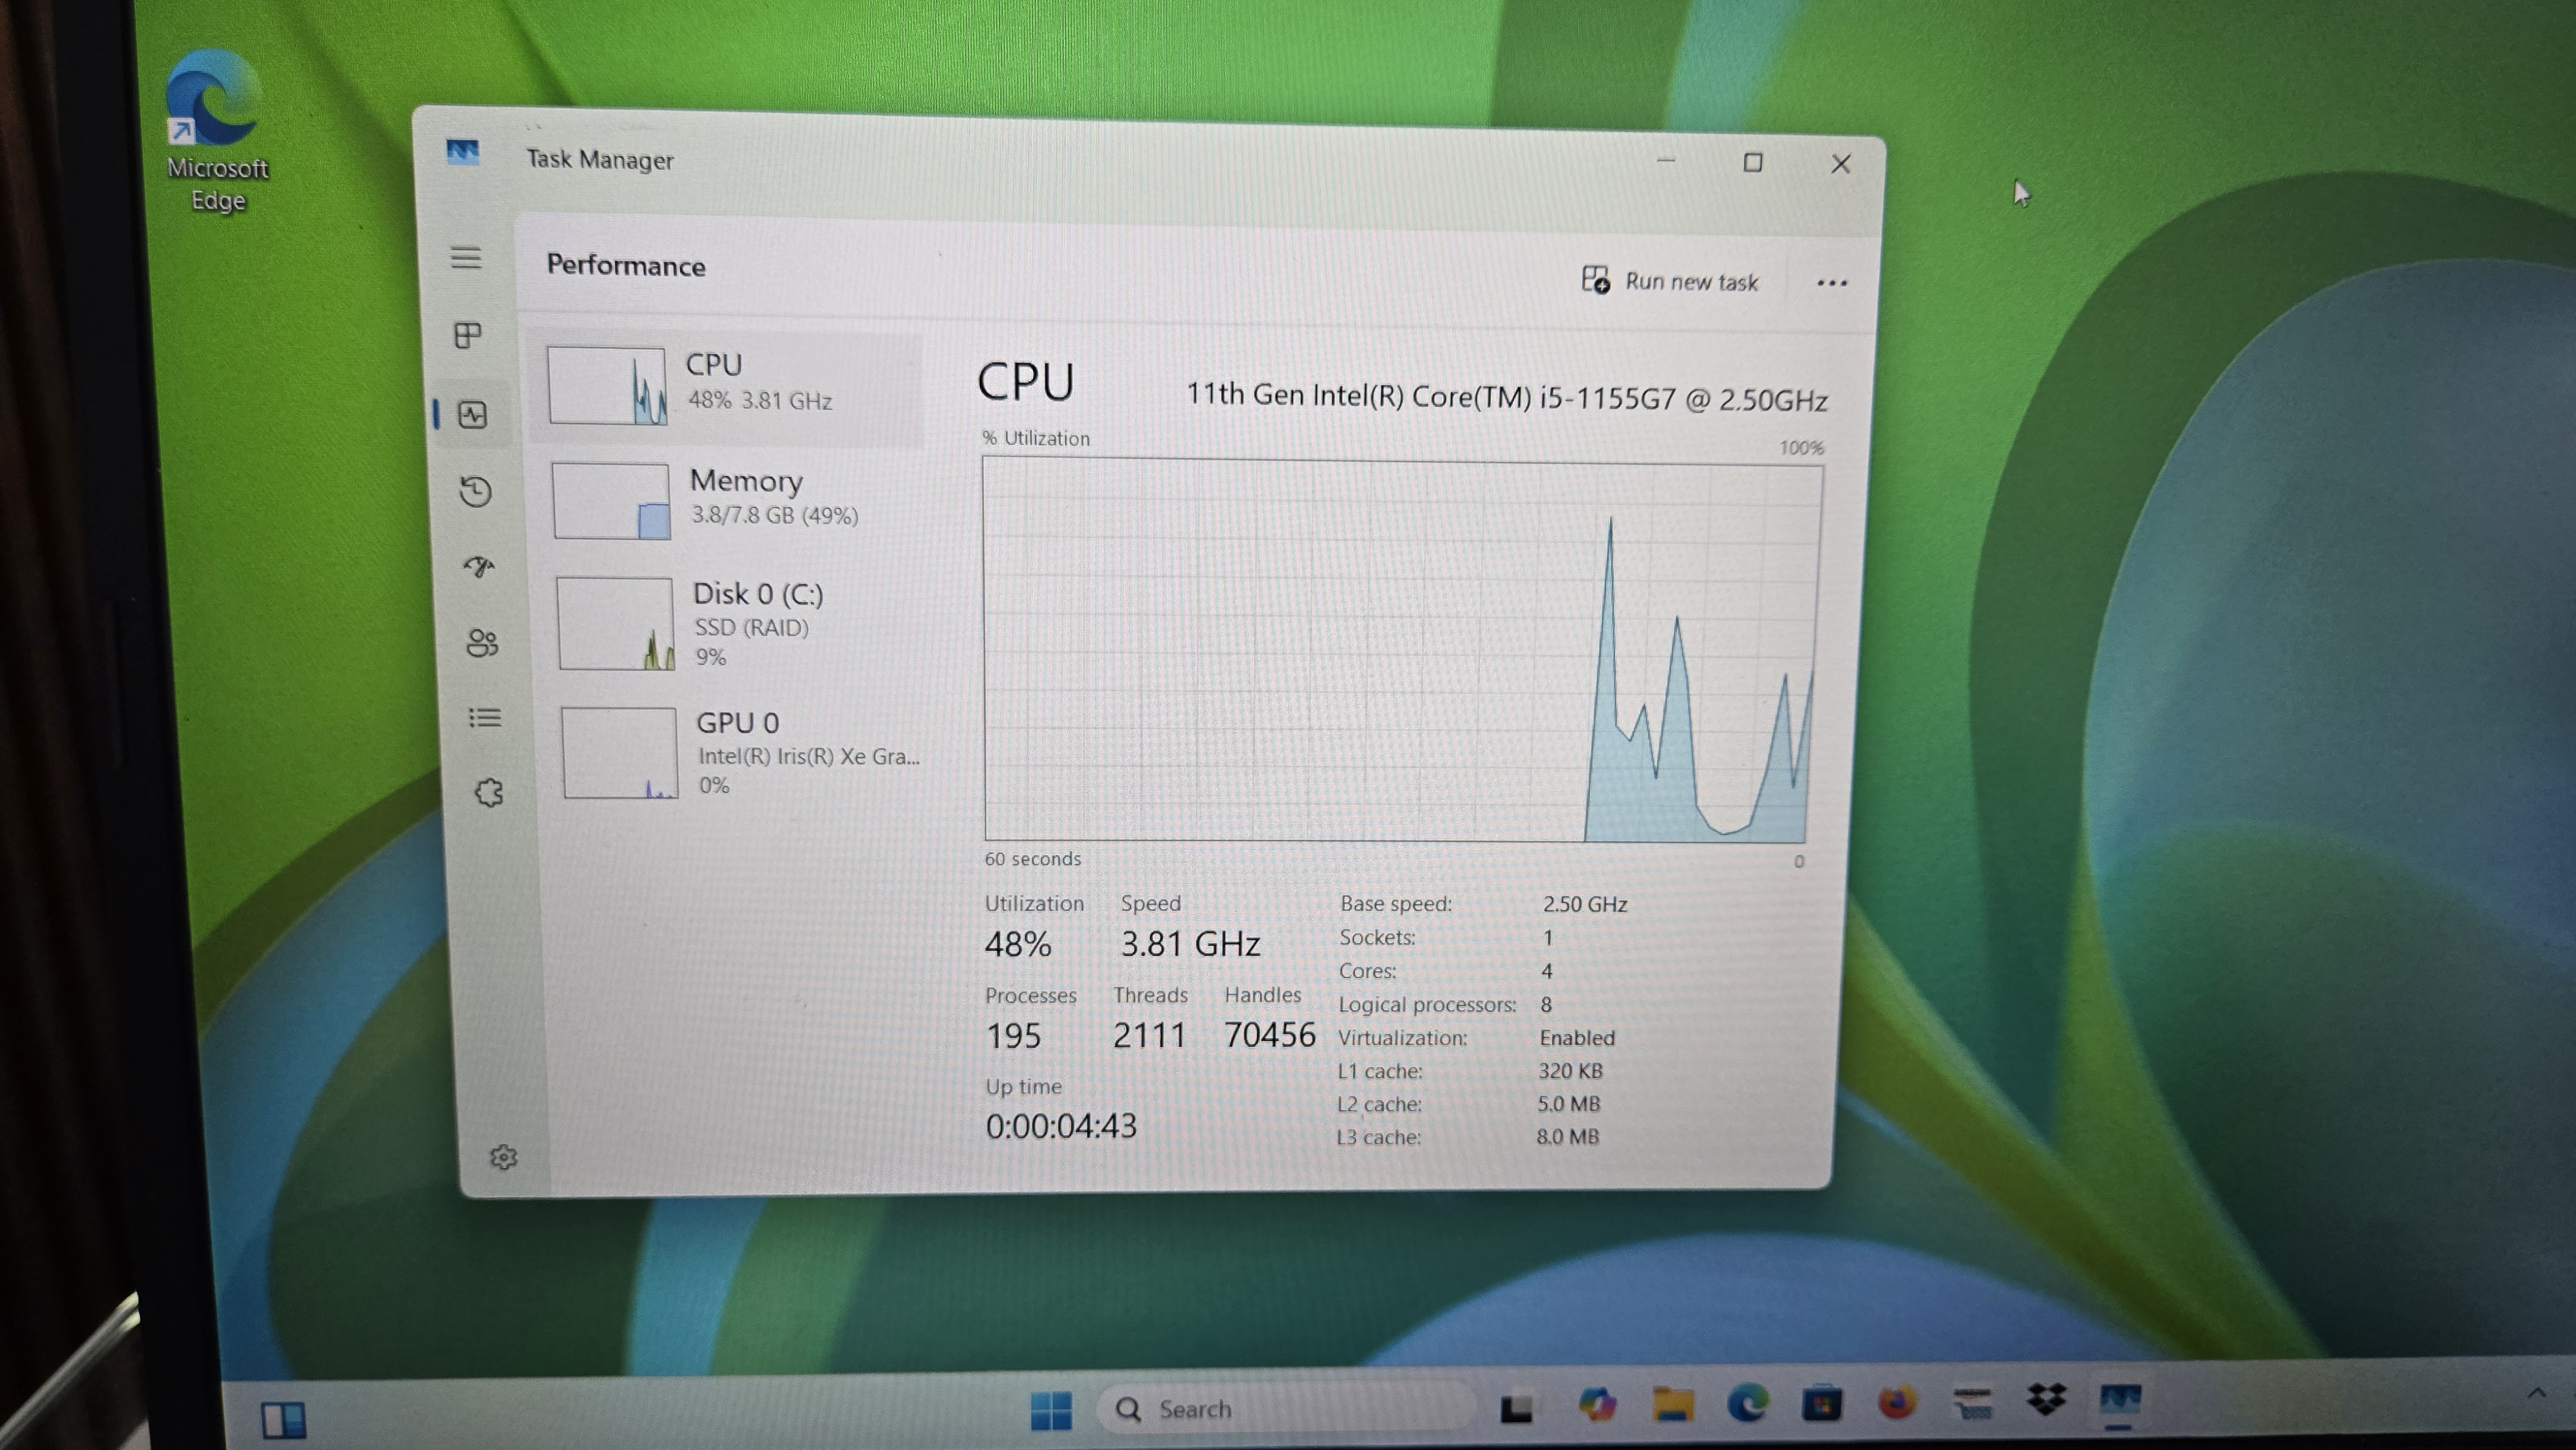Click the handles count 70456
The image size is (2576, 1450).
pos(1270,1035)
